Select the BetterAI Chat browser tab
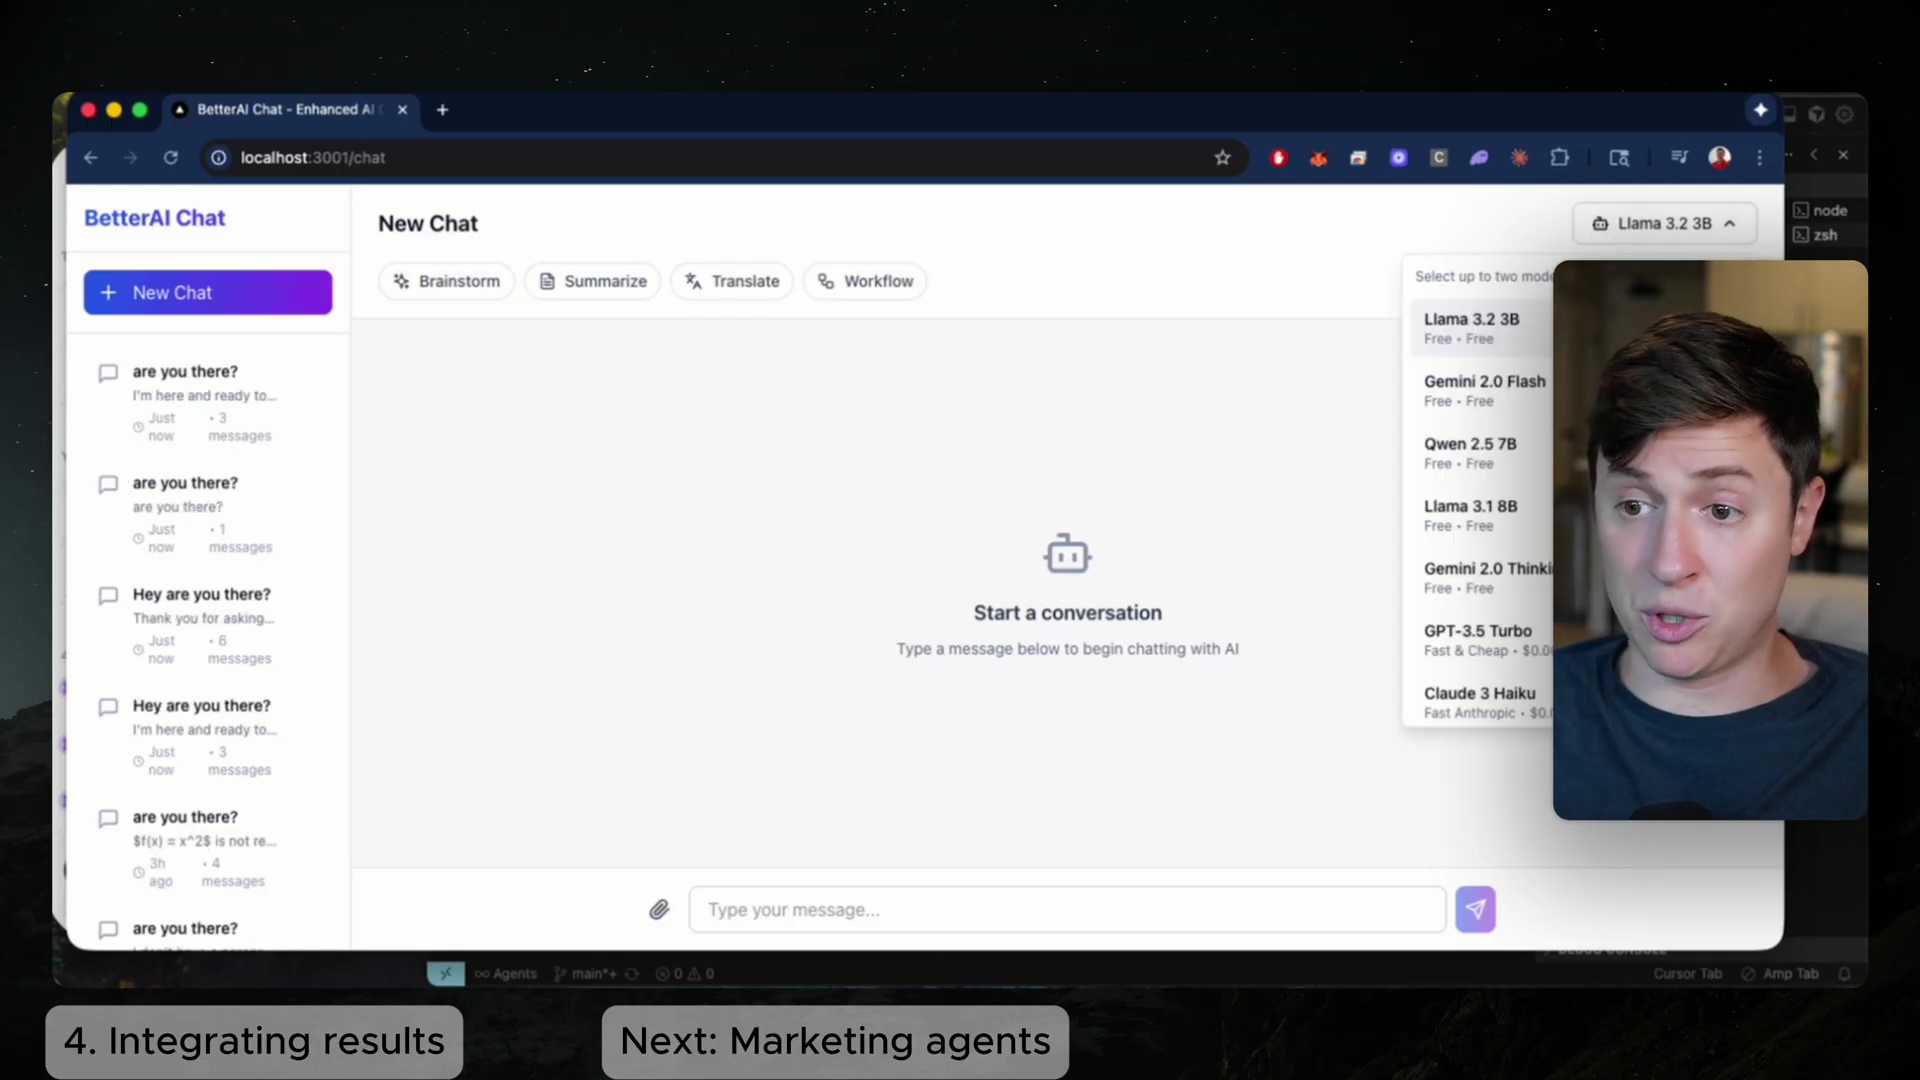The width and height of the screenshot is (1920, 1080). [290, 110]
